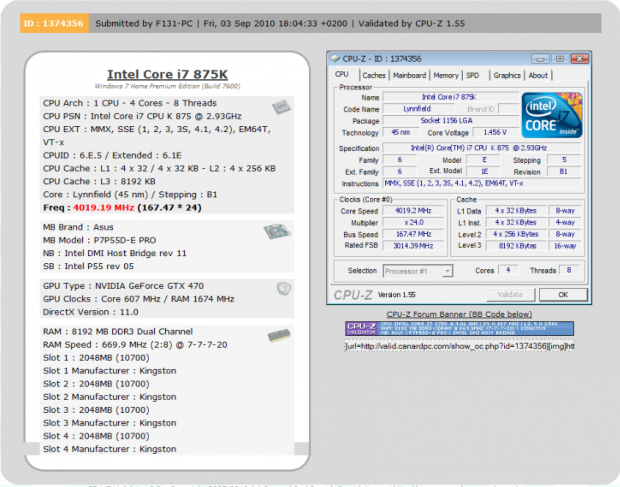Open the Caches tab
The image size is (620, 487).
coord(374,75)
